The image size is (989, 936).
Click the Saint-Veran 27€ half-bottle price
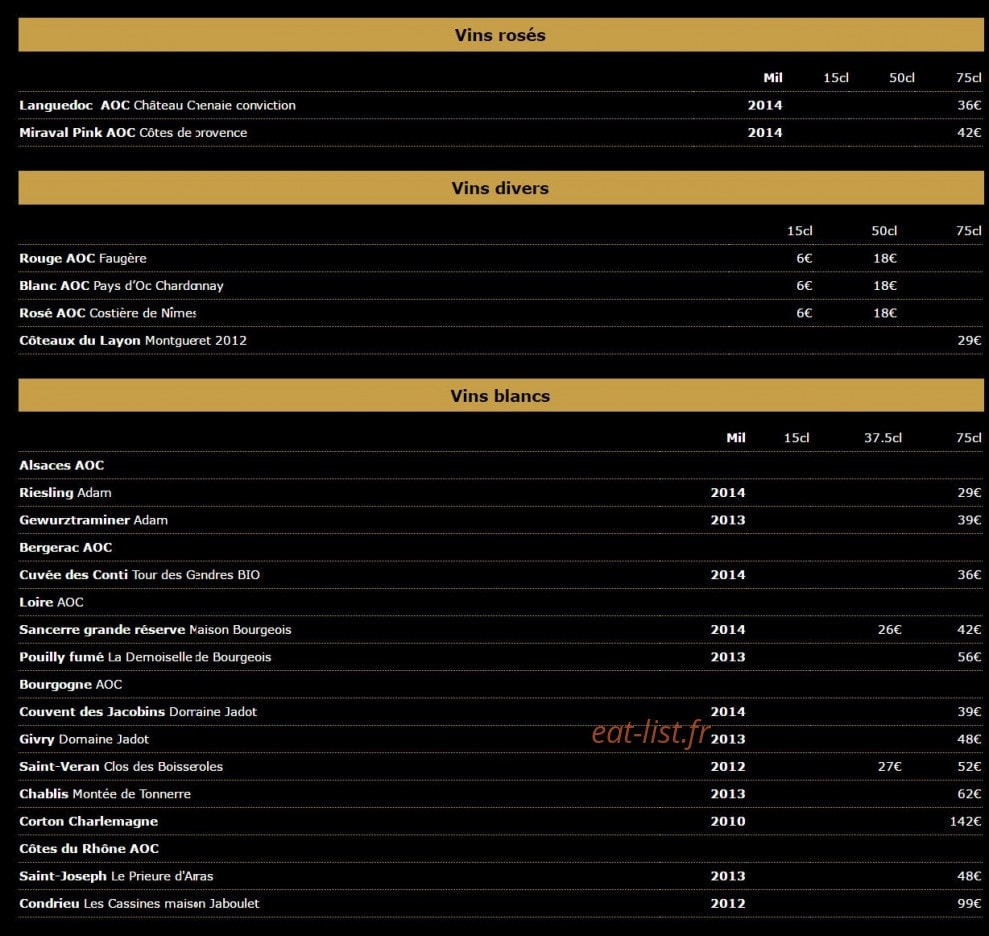pos(889,766)
